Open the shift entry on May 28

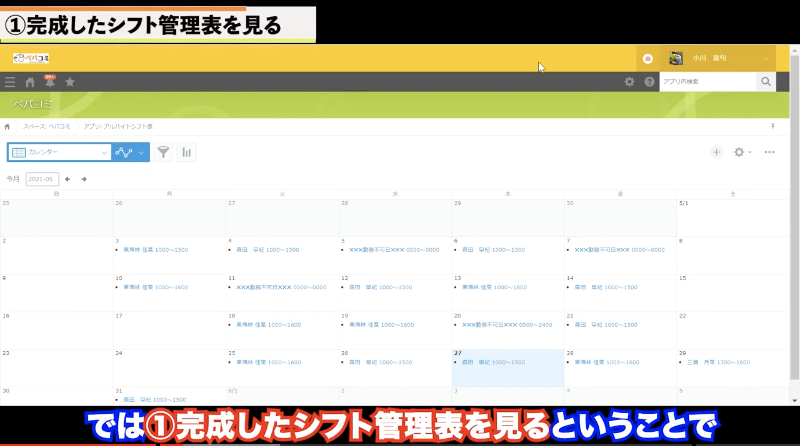tap(607, 362)
